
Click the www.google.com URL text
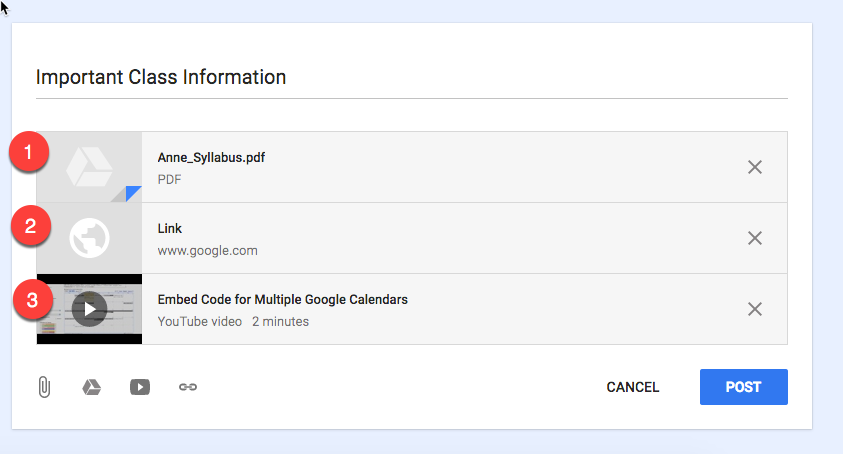(x=207, y=250)
